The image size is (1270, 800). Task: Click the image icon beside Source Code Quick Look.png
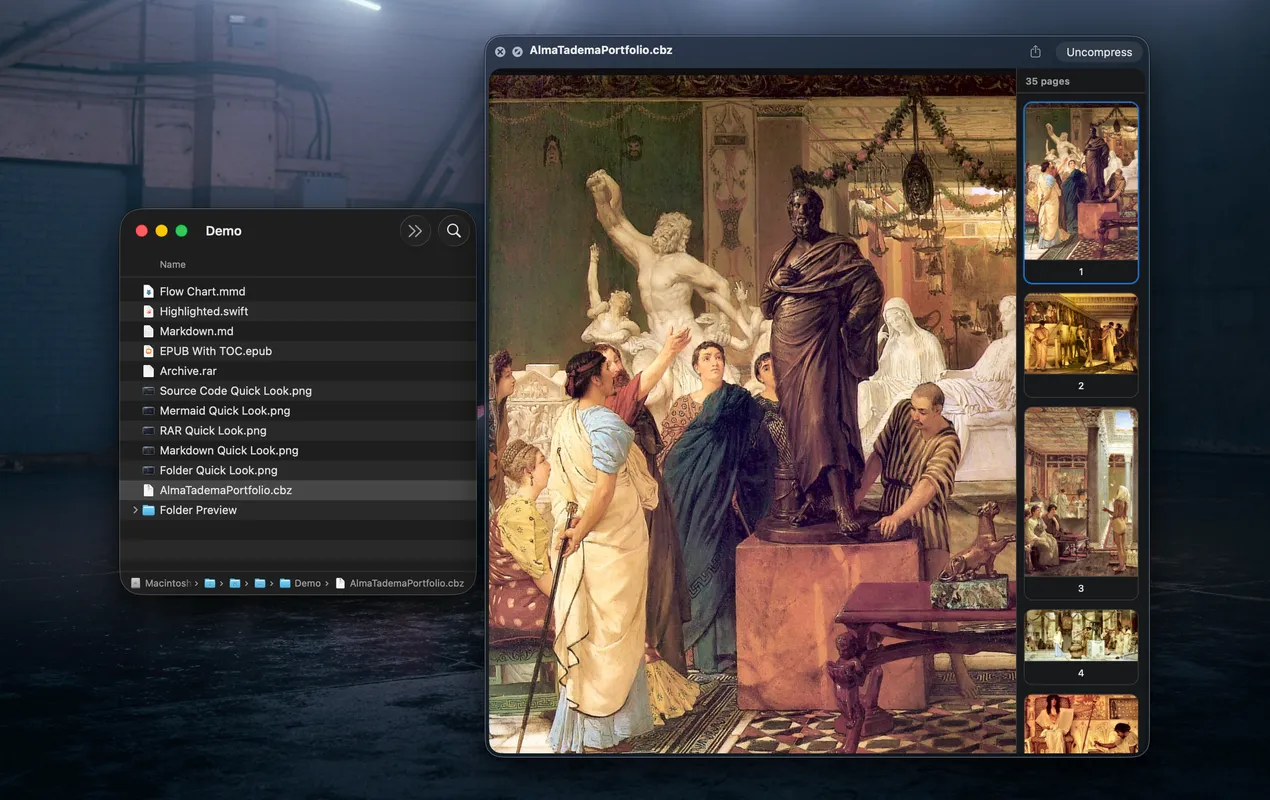(148, 390)
